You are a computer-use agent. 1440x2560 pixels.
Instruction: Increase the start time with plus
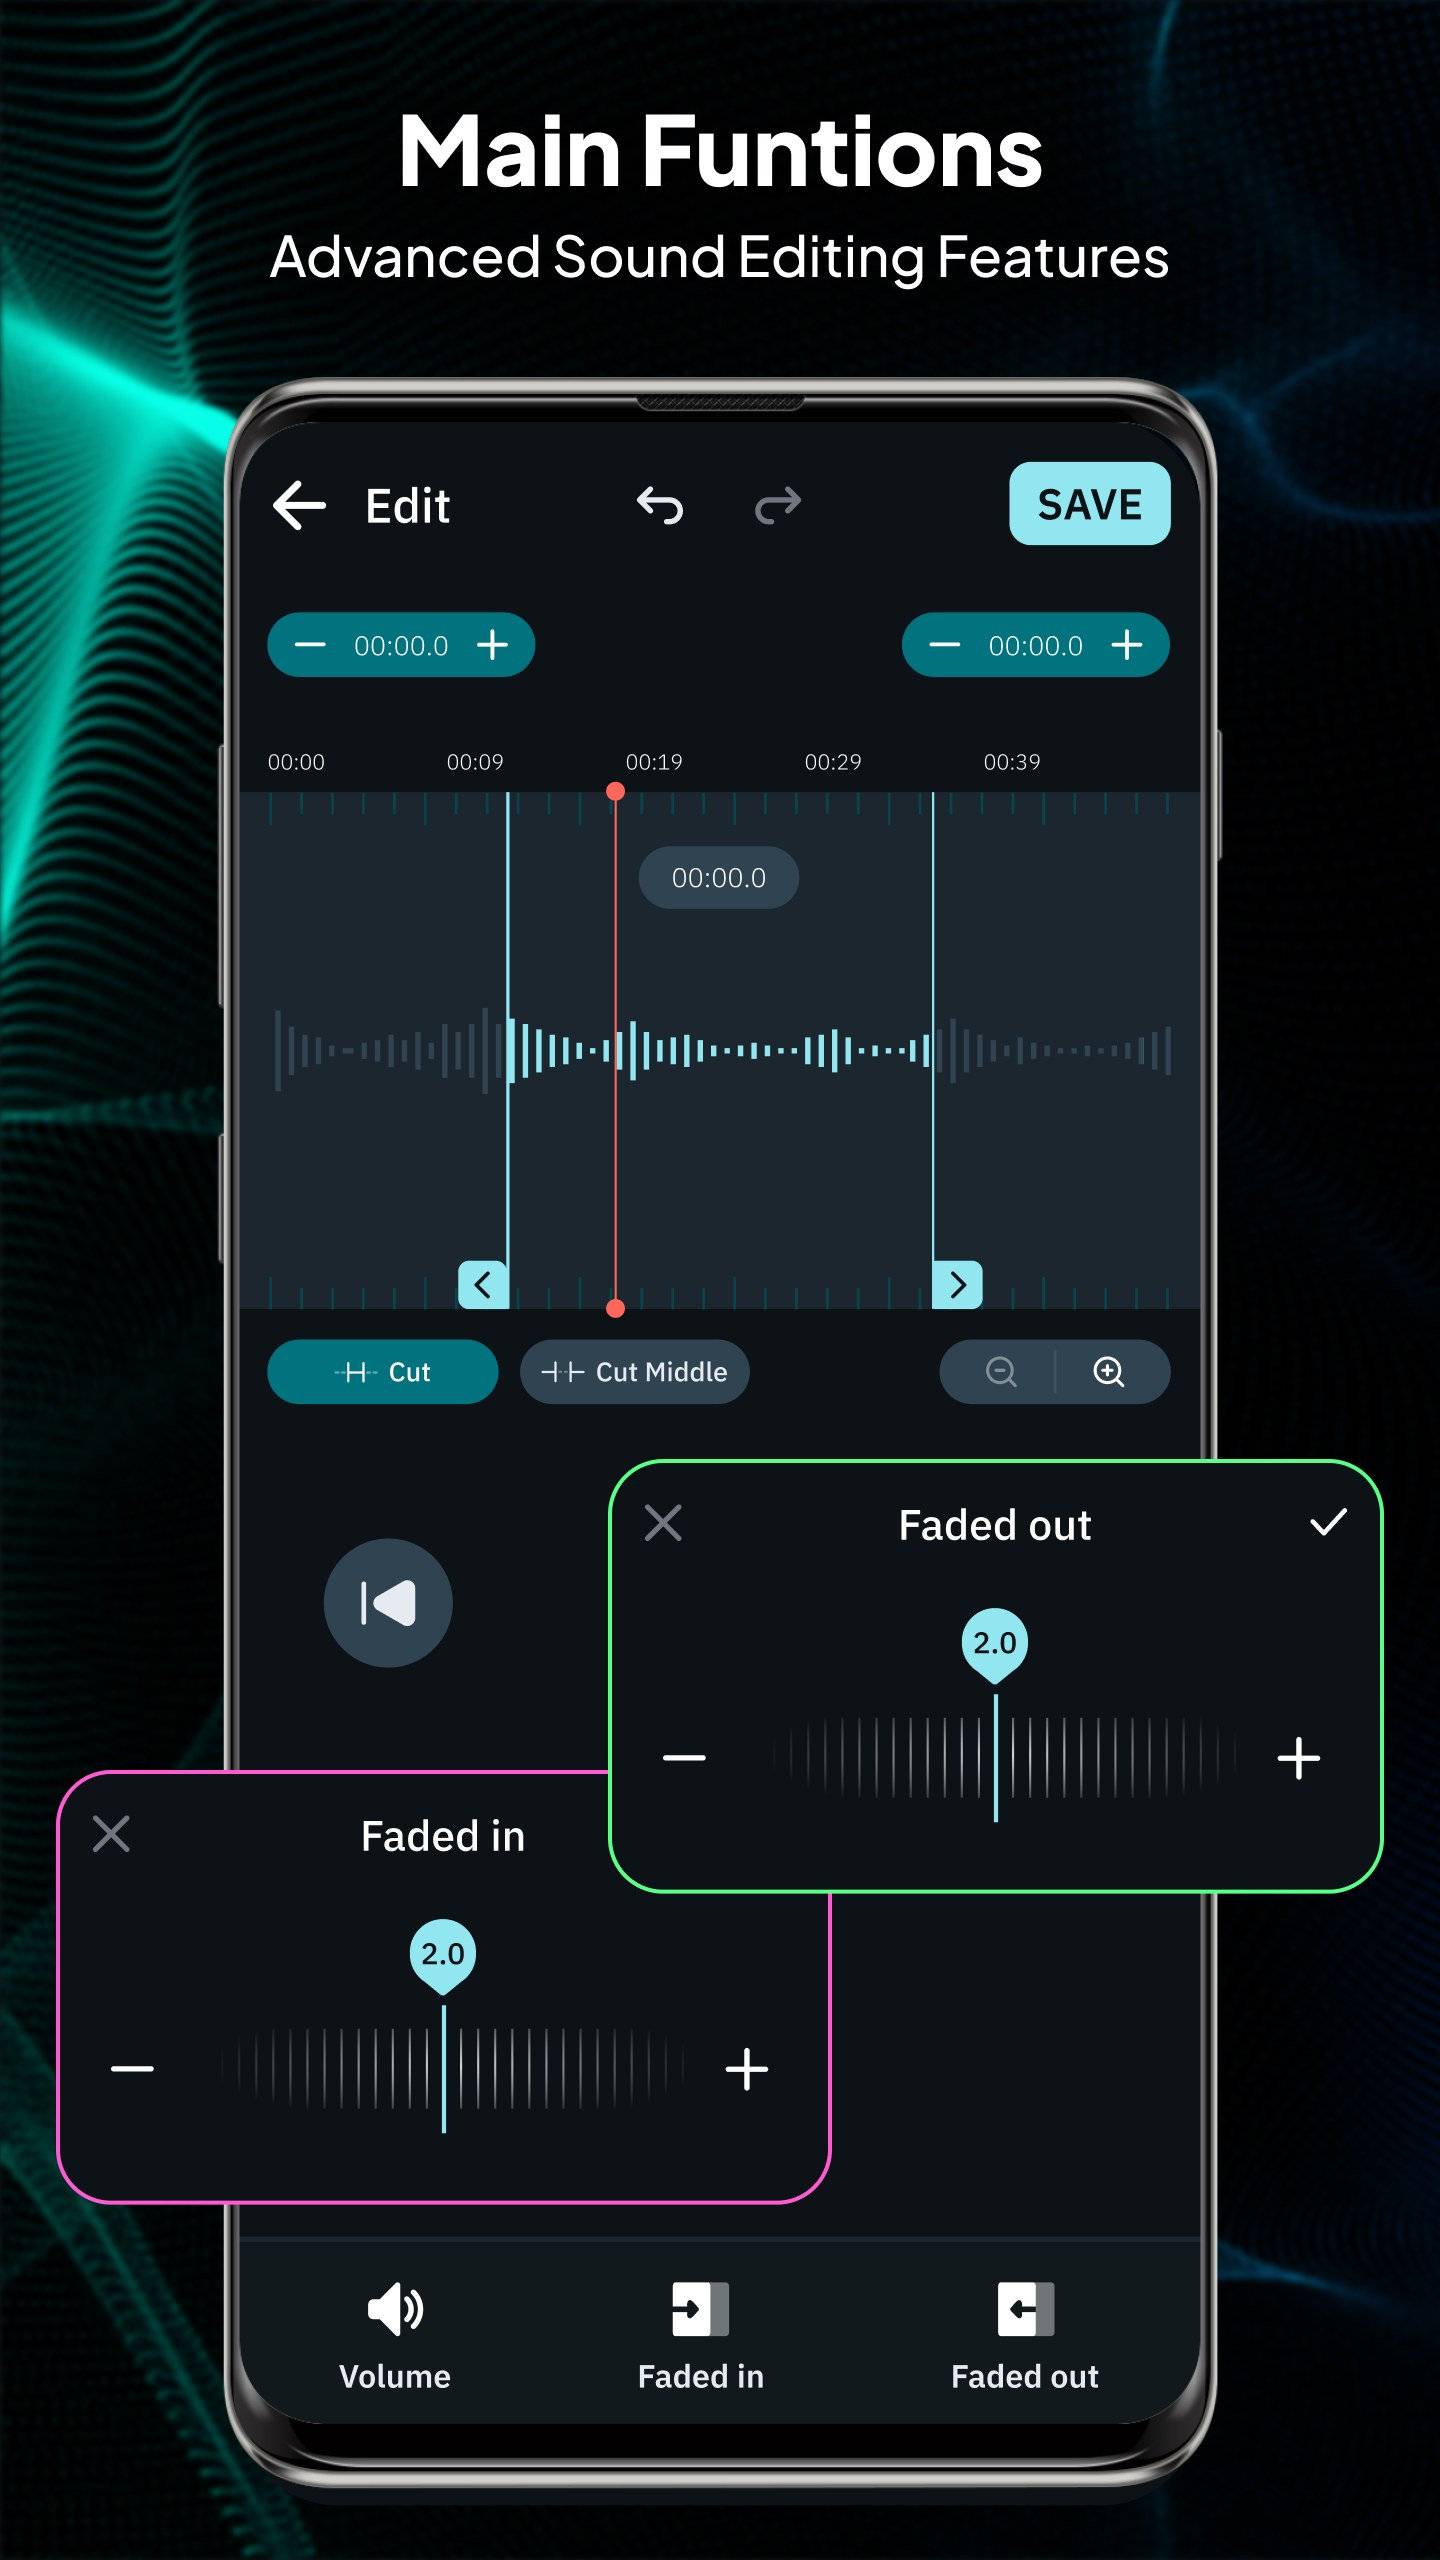(492, 645)
